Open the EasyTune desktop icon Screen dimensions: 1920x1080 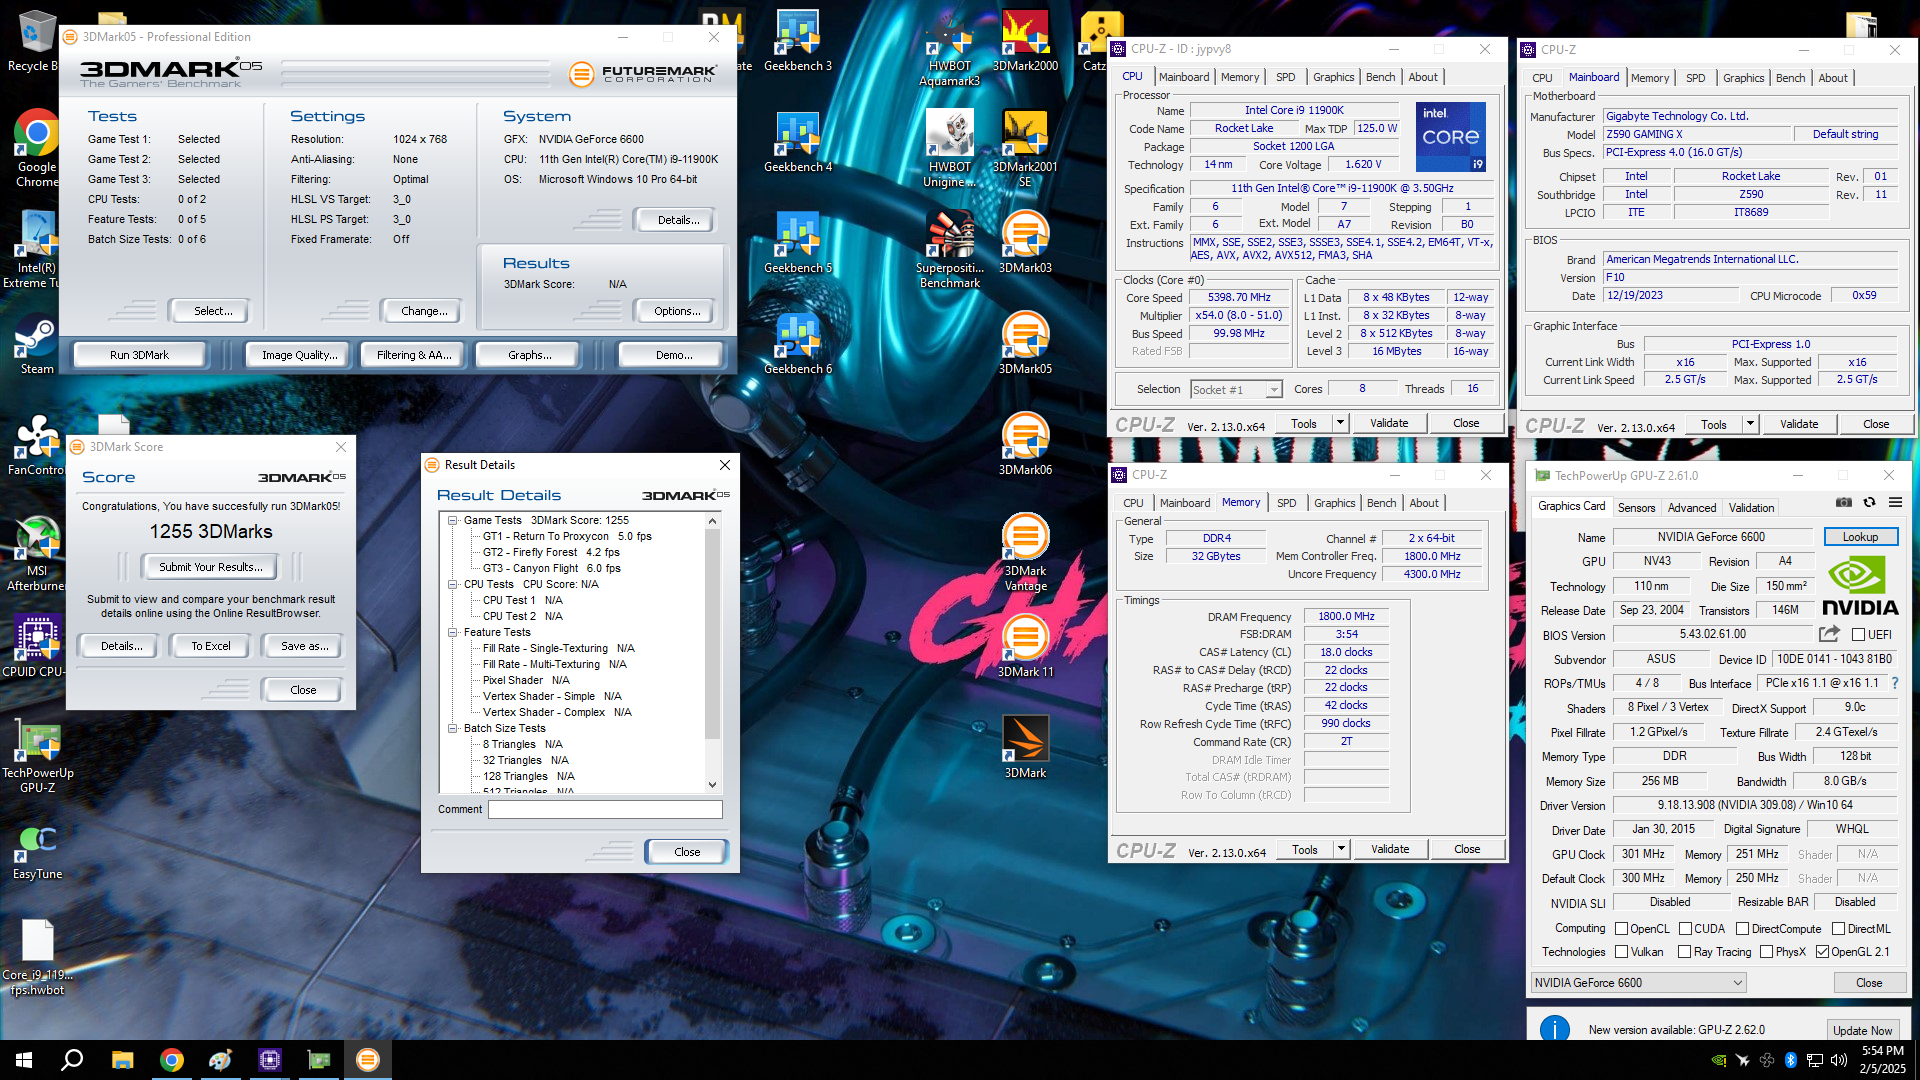37,849
